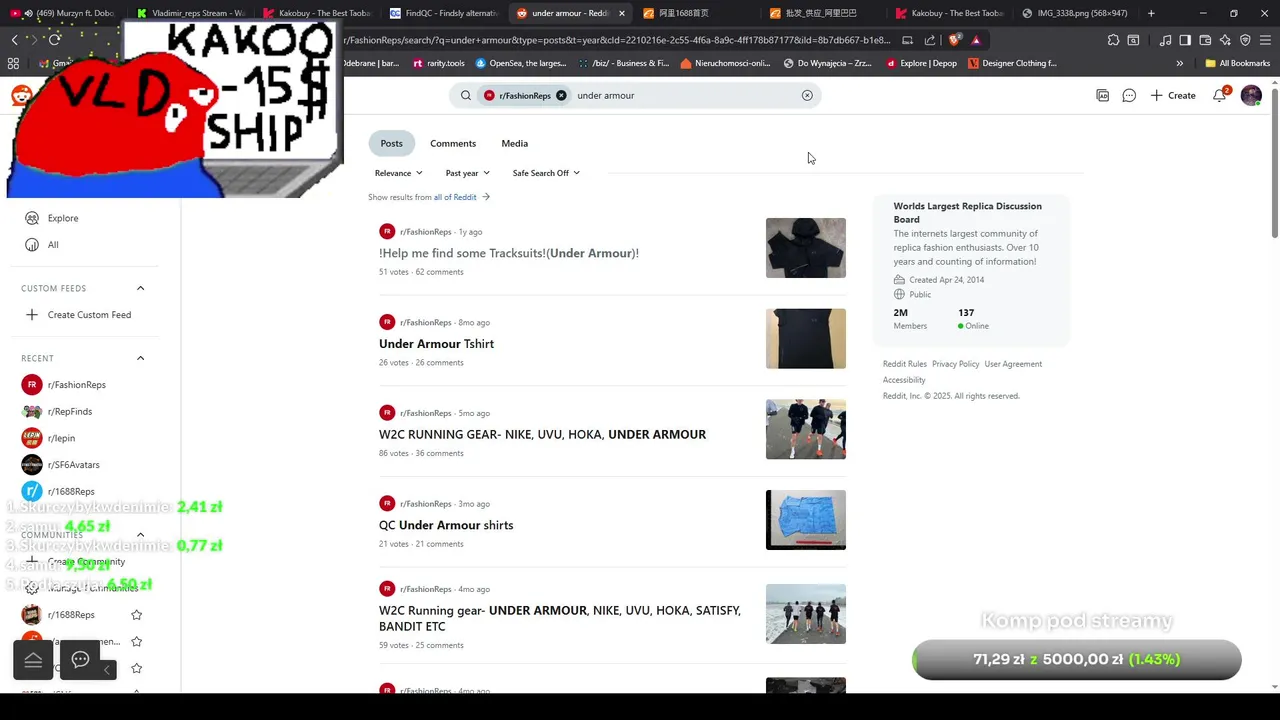Click the donation goal progress bar
Viewport: 1280px width, 720px height.
click(x=1077, y=660)
